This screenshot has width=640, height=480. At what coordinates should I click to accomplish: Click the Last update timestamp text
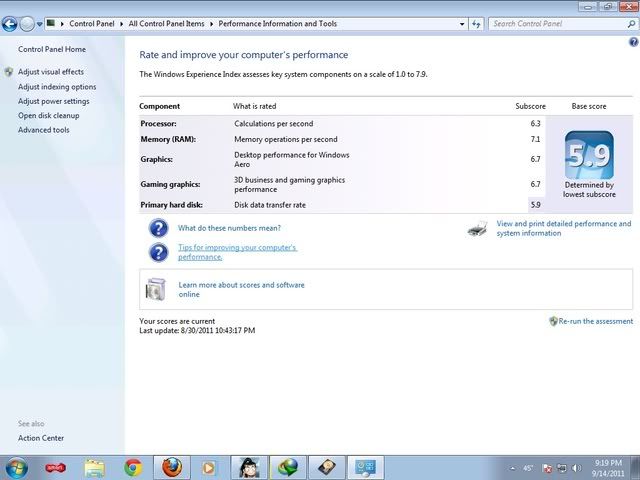tap(197, 331)
